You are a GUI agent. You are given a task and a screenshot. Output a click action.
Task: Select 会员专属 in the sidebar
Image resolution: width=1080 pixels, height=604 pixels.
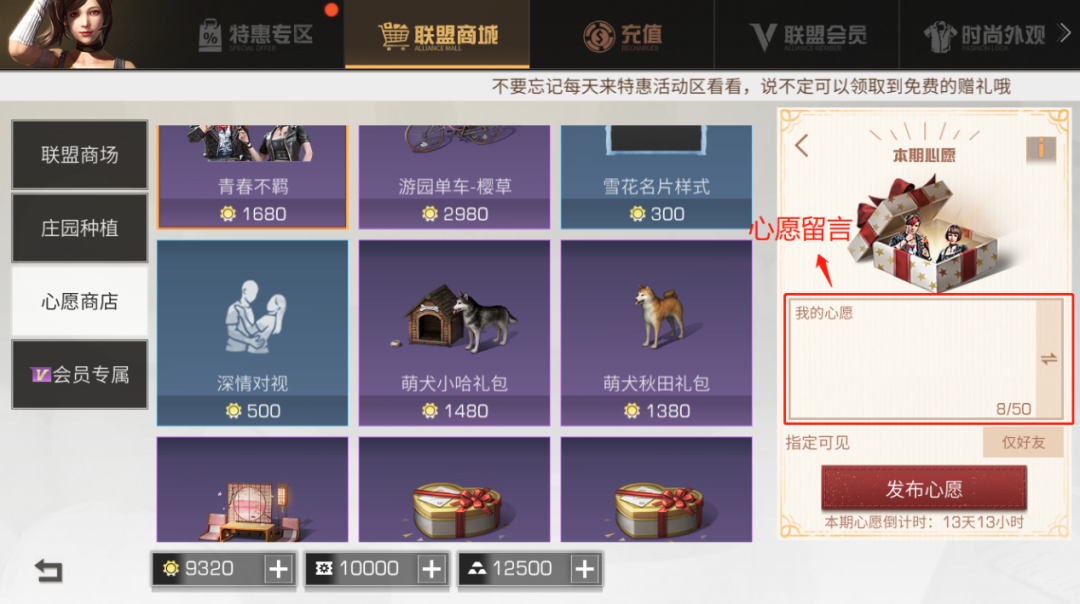click(80, 375)
